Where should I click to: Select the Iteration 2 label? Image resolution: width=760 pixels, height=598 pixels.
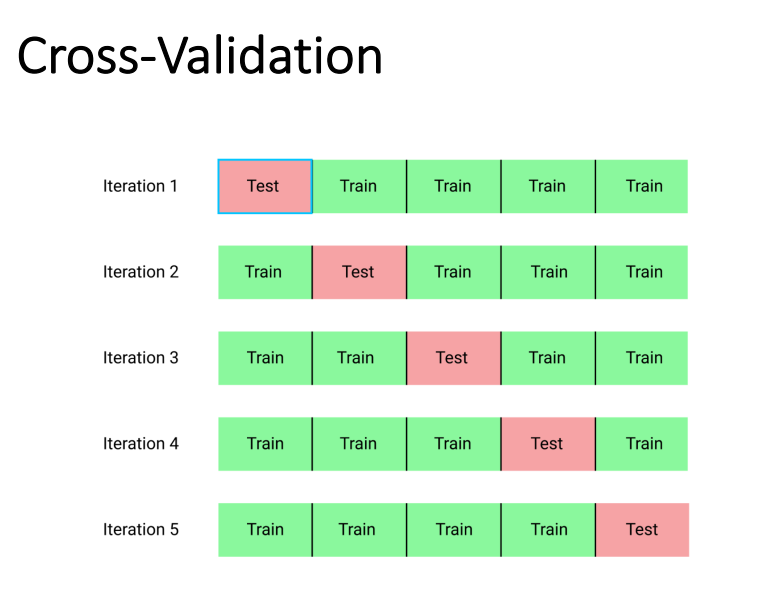(x=140, y=272)
